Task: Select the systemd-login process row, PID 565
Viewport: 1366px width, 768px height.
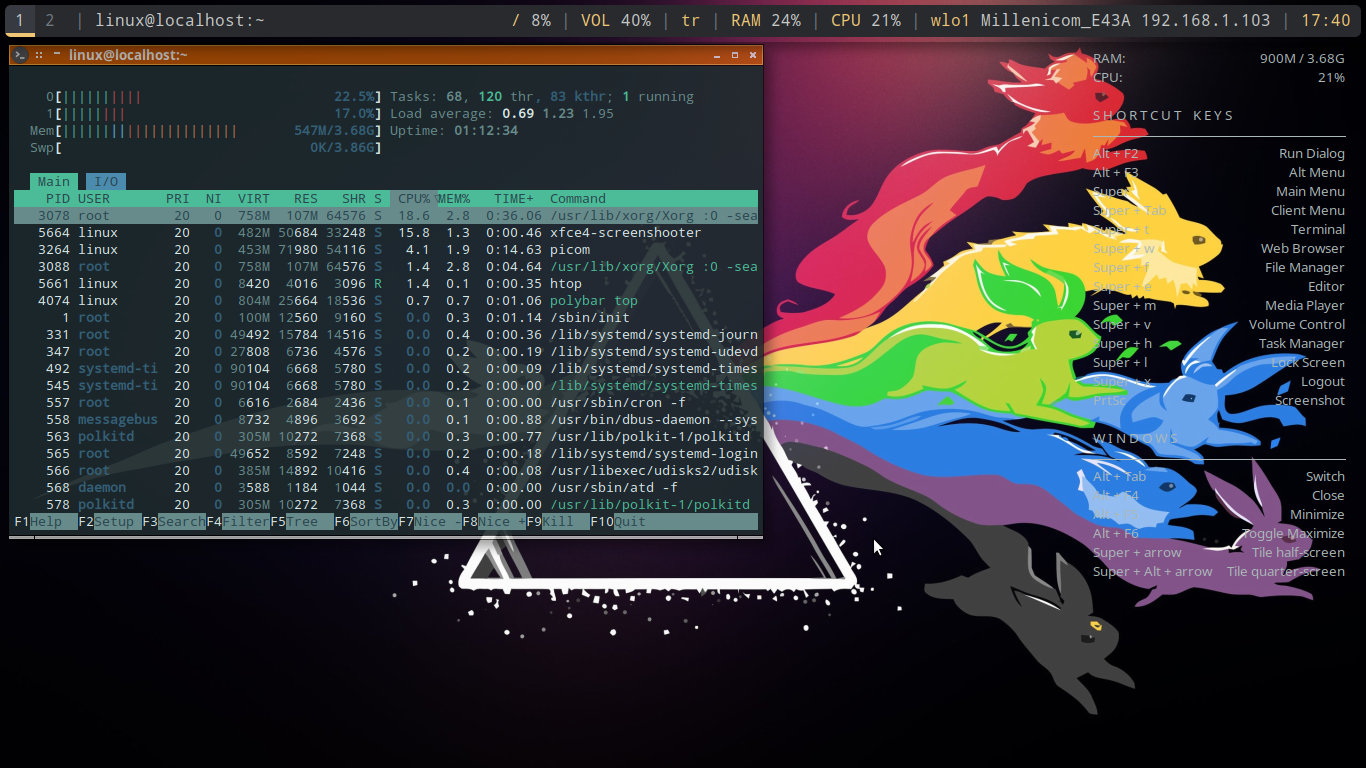Action: point(386,453)
